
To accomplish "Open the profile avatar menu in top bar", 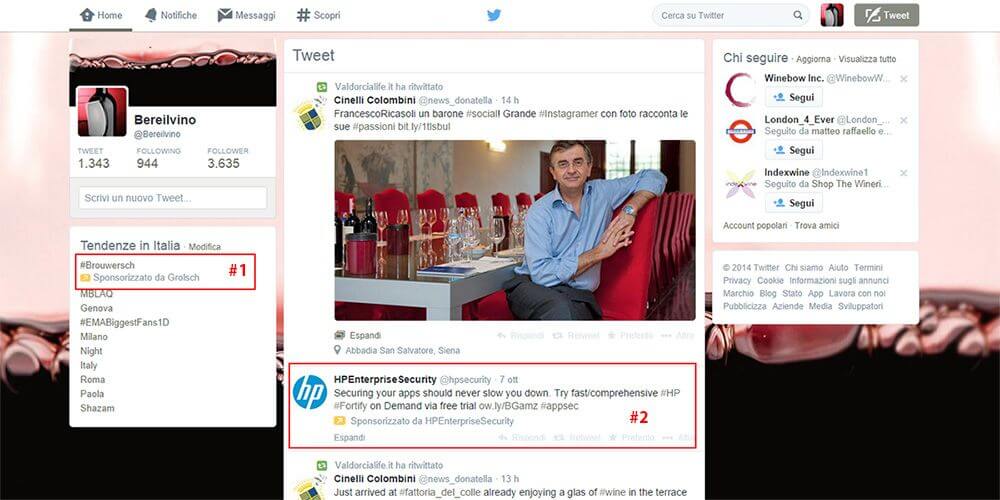I will click(832, 15).
